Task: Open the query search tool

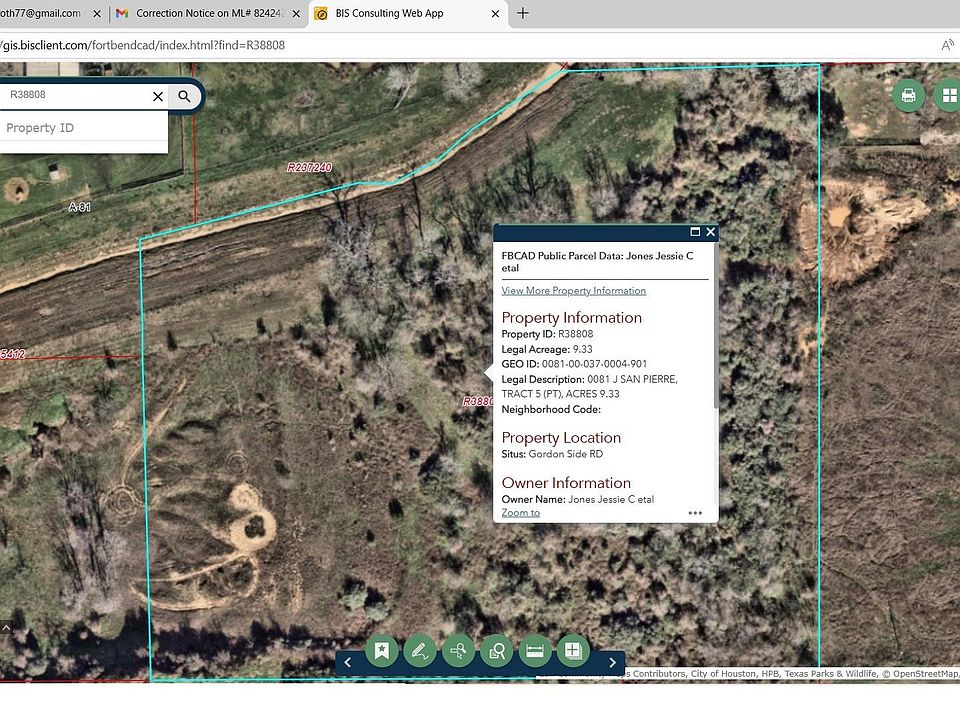Action: [x=458, y=651]
